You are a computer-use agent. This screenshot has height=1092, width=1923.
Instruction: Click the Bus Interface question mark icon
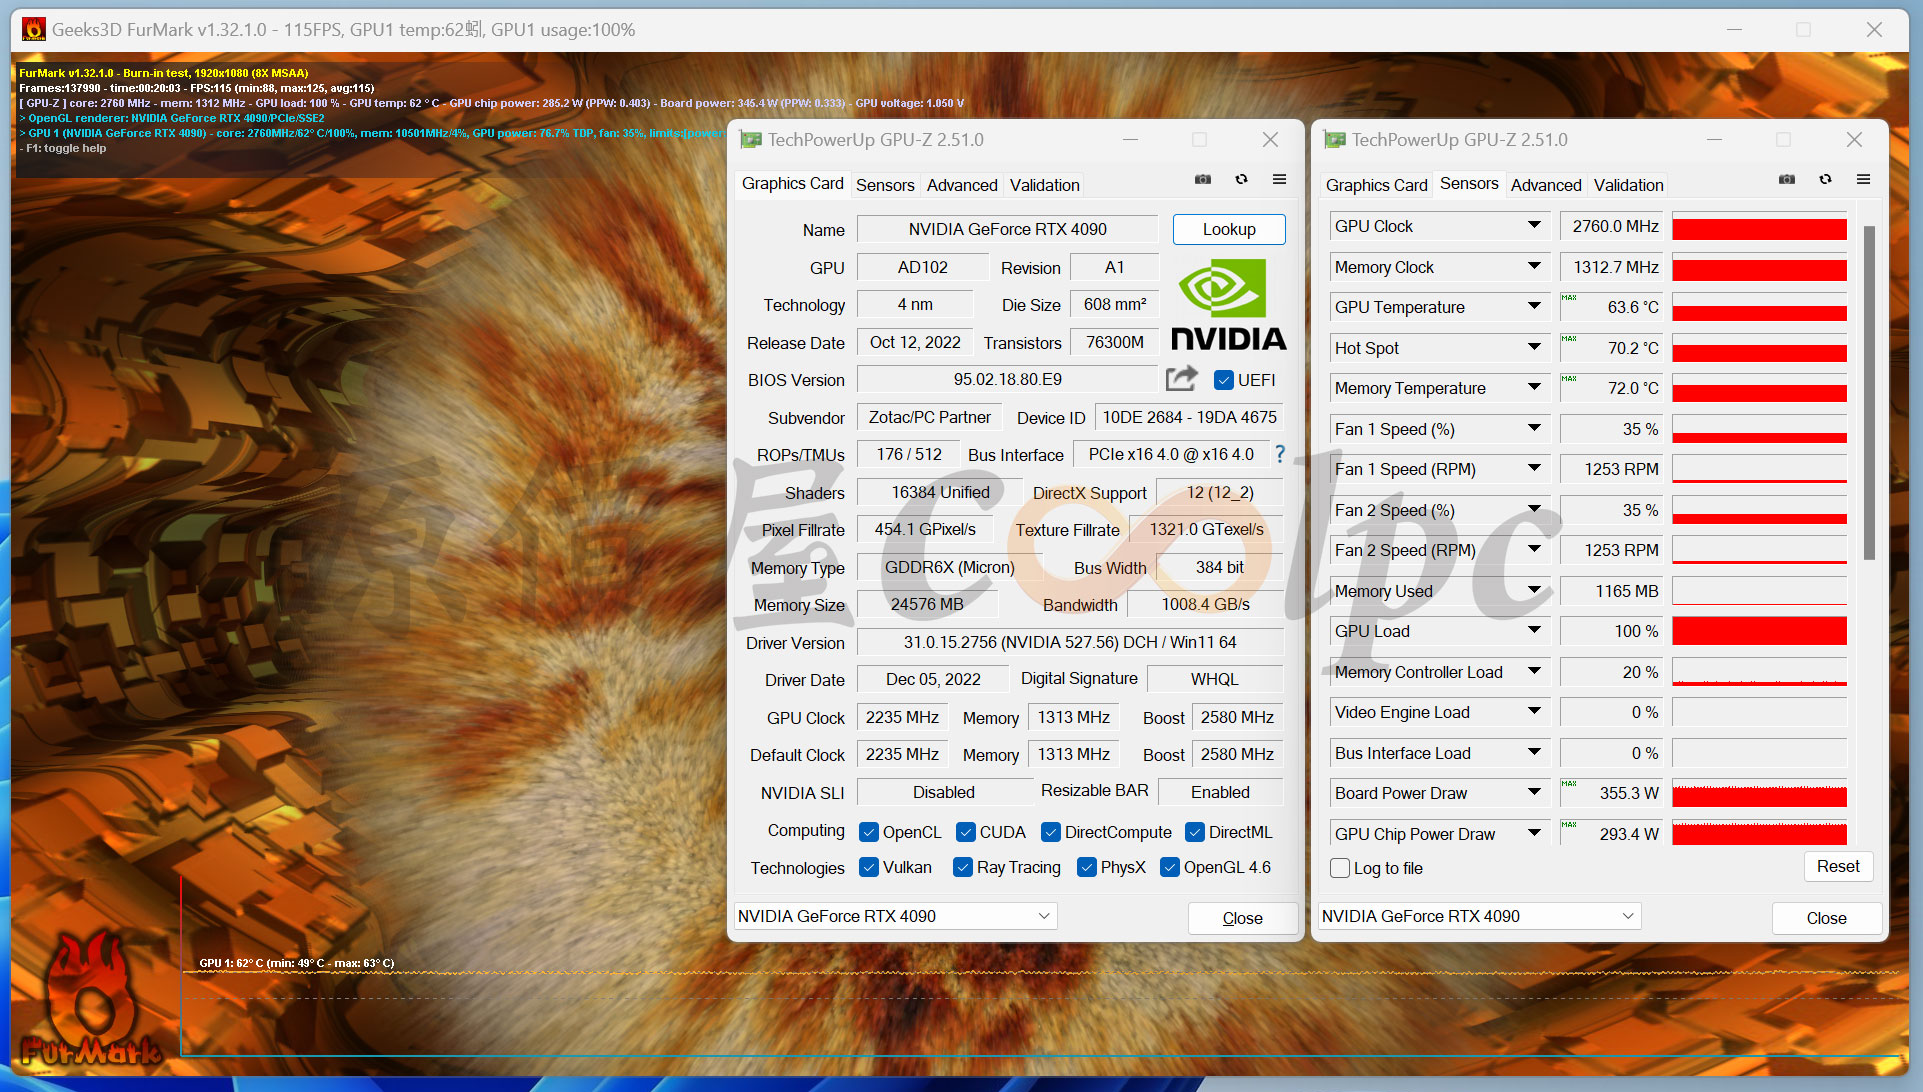(1280, 454)
